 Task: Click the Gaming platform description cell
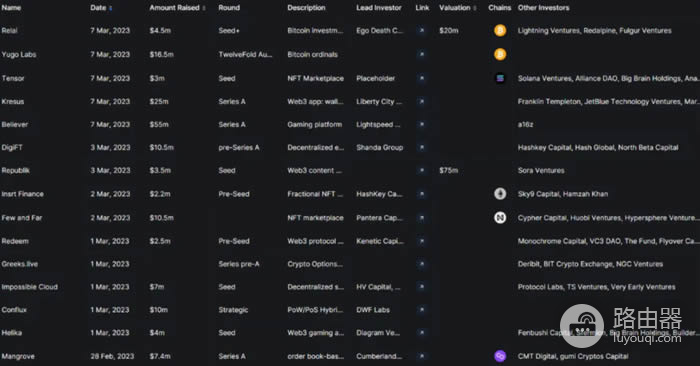314,125
